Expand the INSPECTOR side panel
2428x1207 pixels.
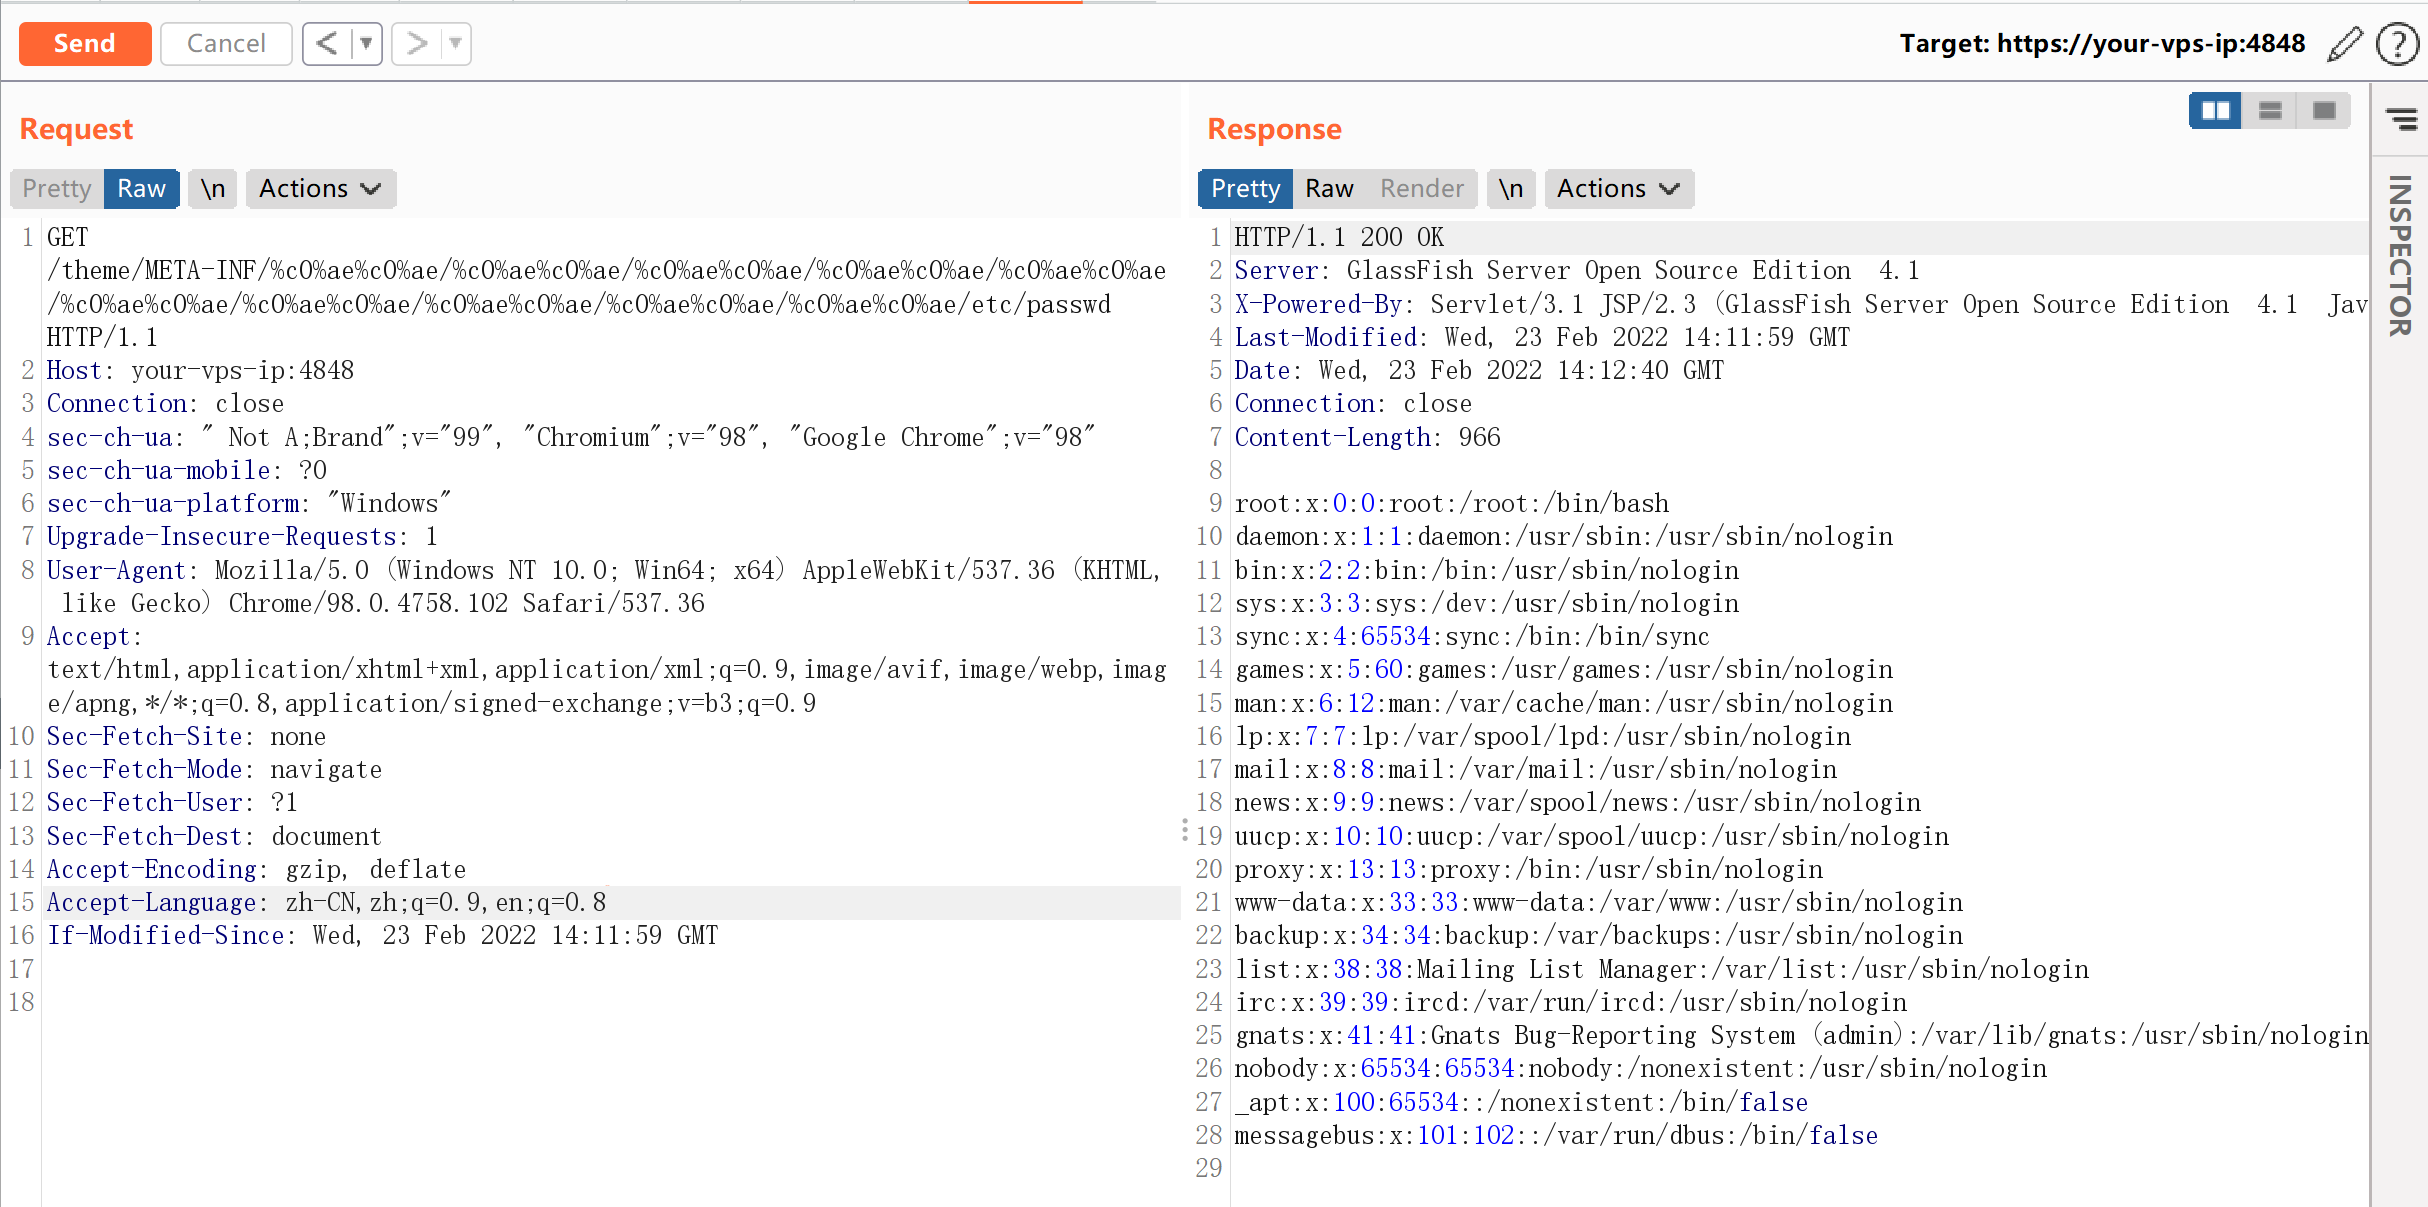(x=2400, y=255)
